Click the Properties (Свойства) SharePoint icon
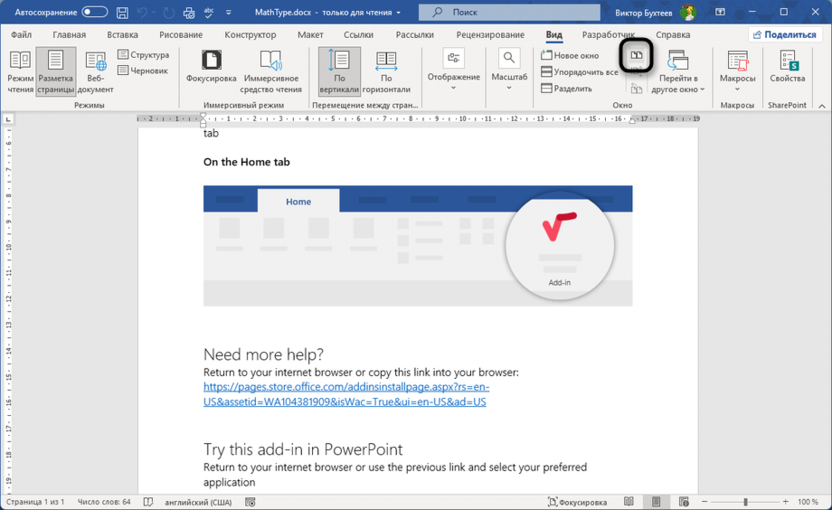832x510 pixels. (787, 68)
